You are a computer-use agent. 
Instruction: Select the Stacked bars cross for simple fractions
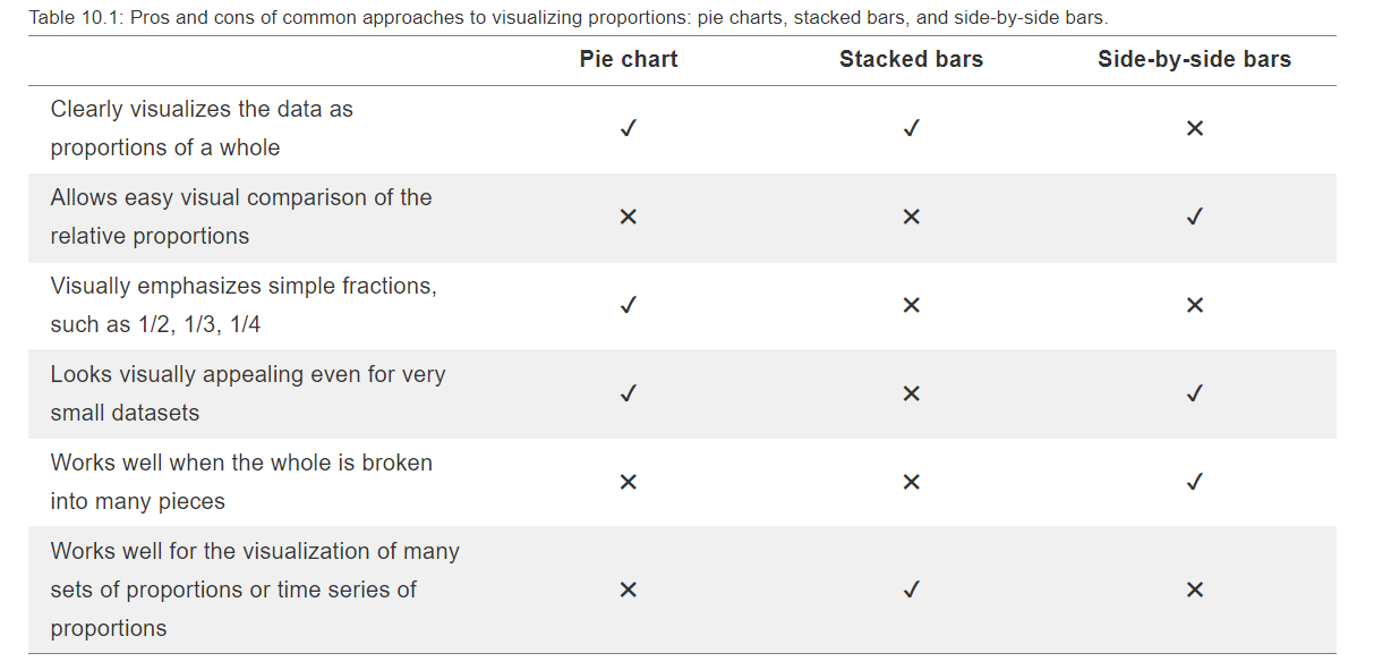911,305
